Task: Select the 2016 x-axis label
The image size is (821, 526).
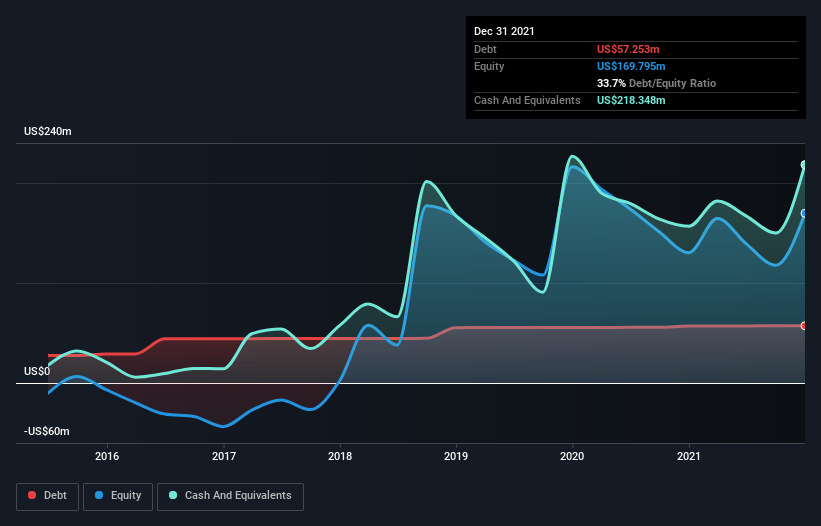Action: pyautogui.click(x=107, y=456)
